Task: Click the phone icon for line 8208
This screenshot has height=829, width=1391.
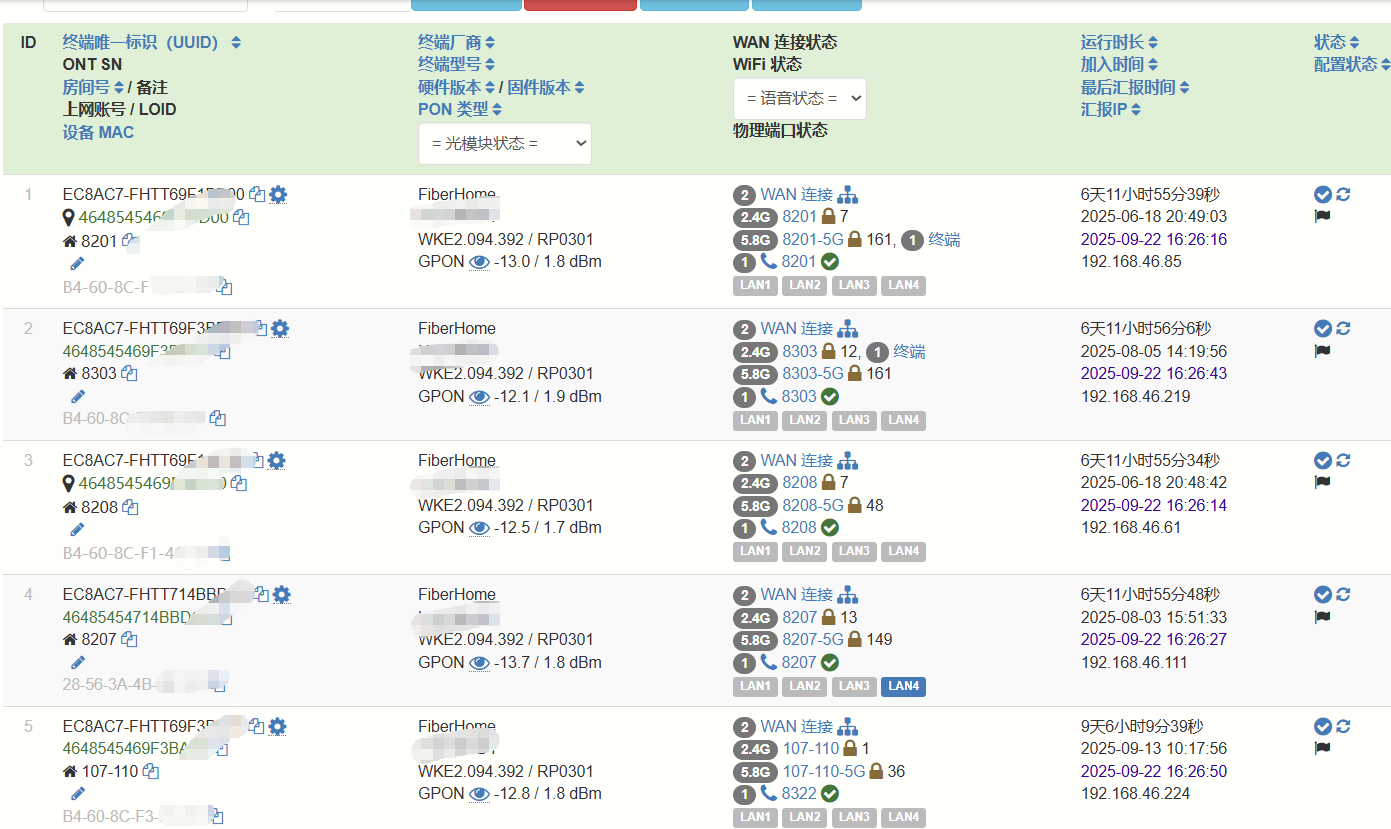Action: point(768,527)
